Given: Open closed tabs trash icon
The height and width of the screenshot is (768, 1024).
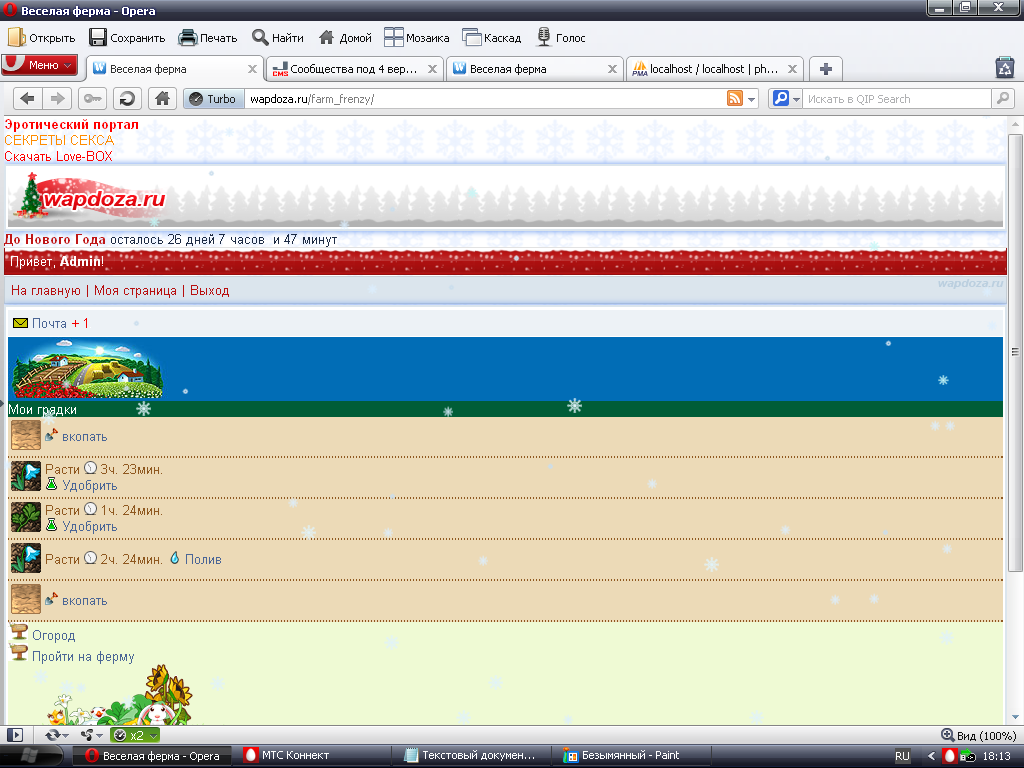Looking at the screenshot, I should (1004, 68).
